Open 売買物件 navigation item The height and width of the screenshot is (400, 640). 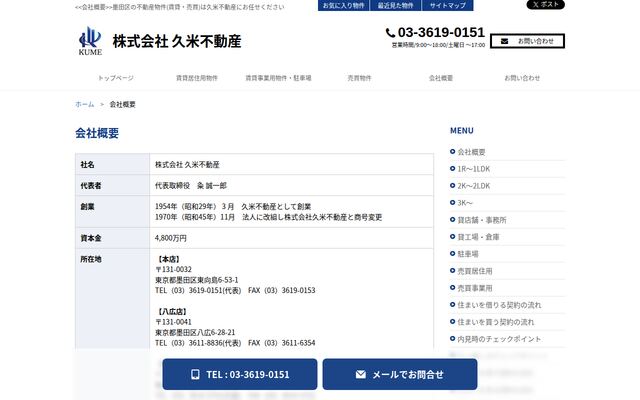(359, 78)
